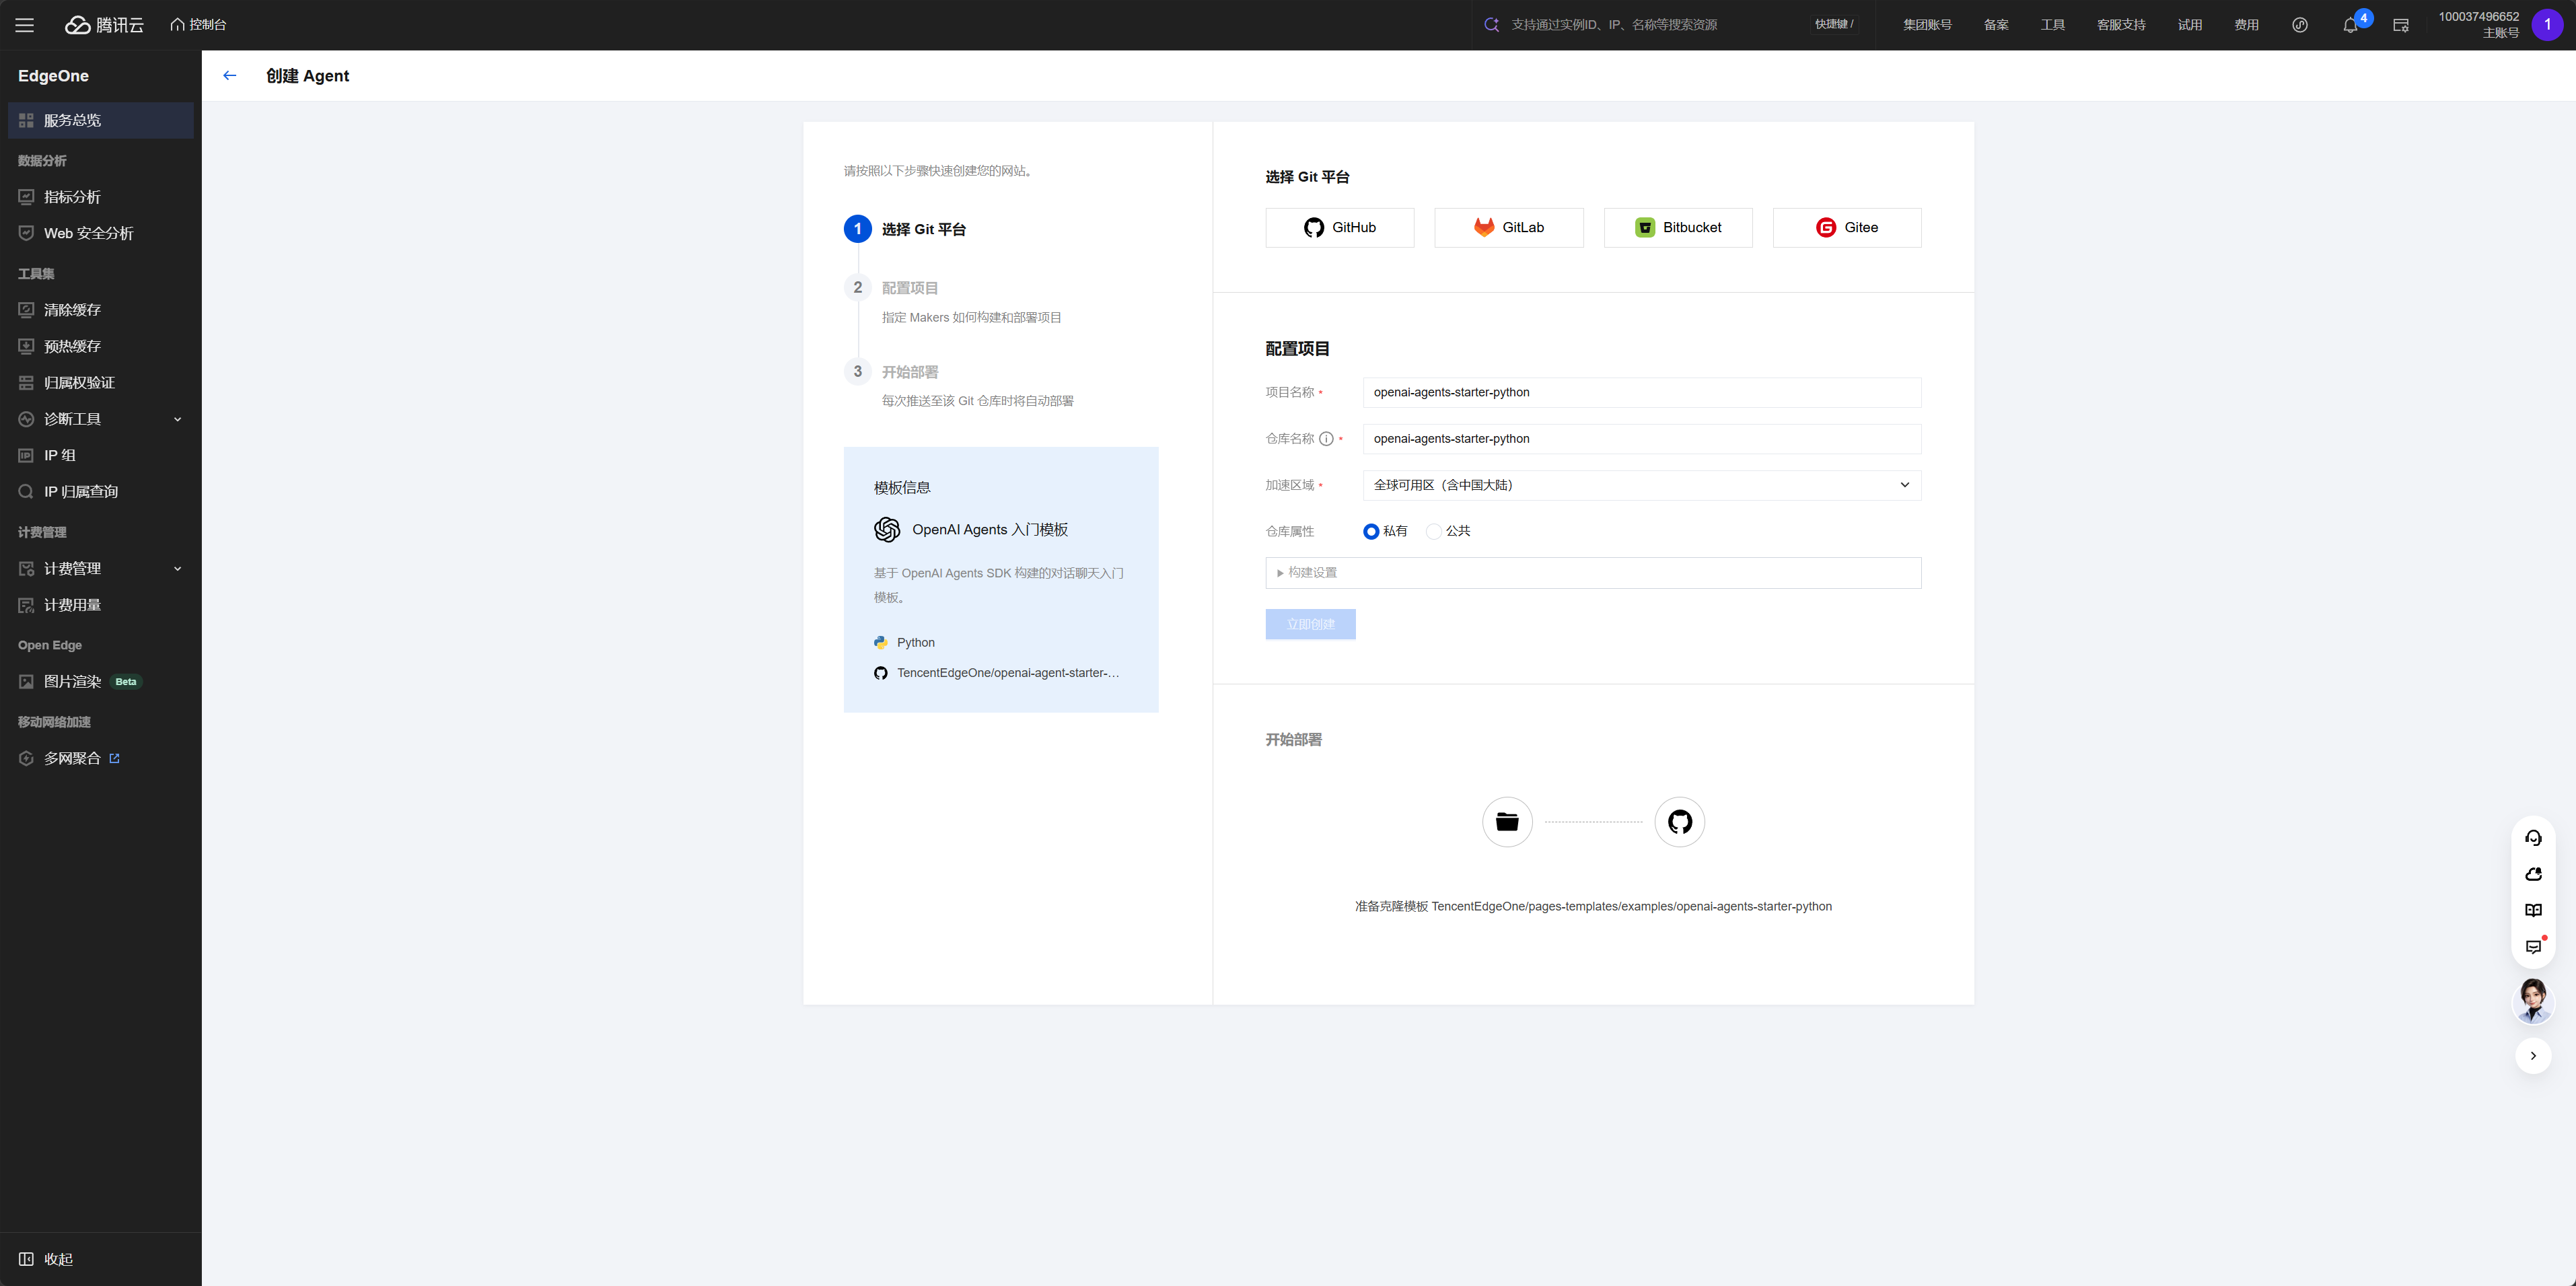2576x1286 pixels.
Task: Choose Bitbucket as Git platform
Action: tap(1677, 228)
